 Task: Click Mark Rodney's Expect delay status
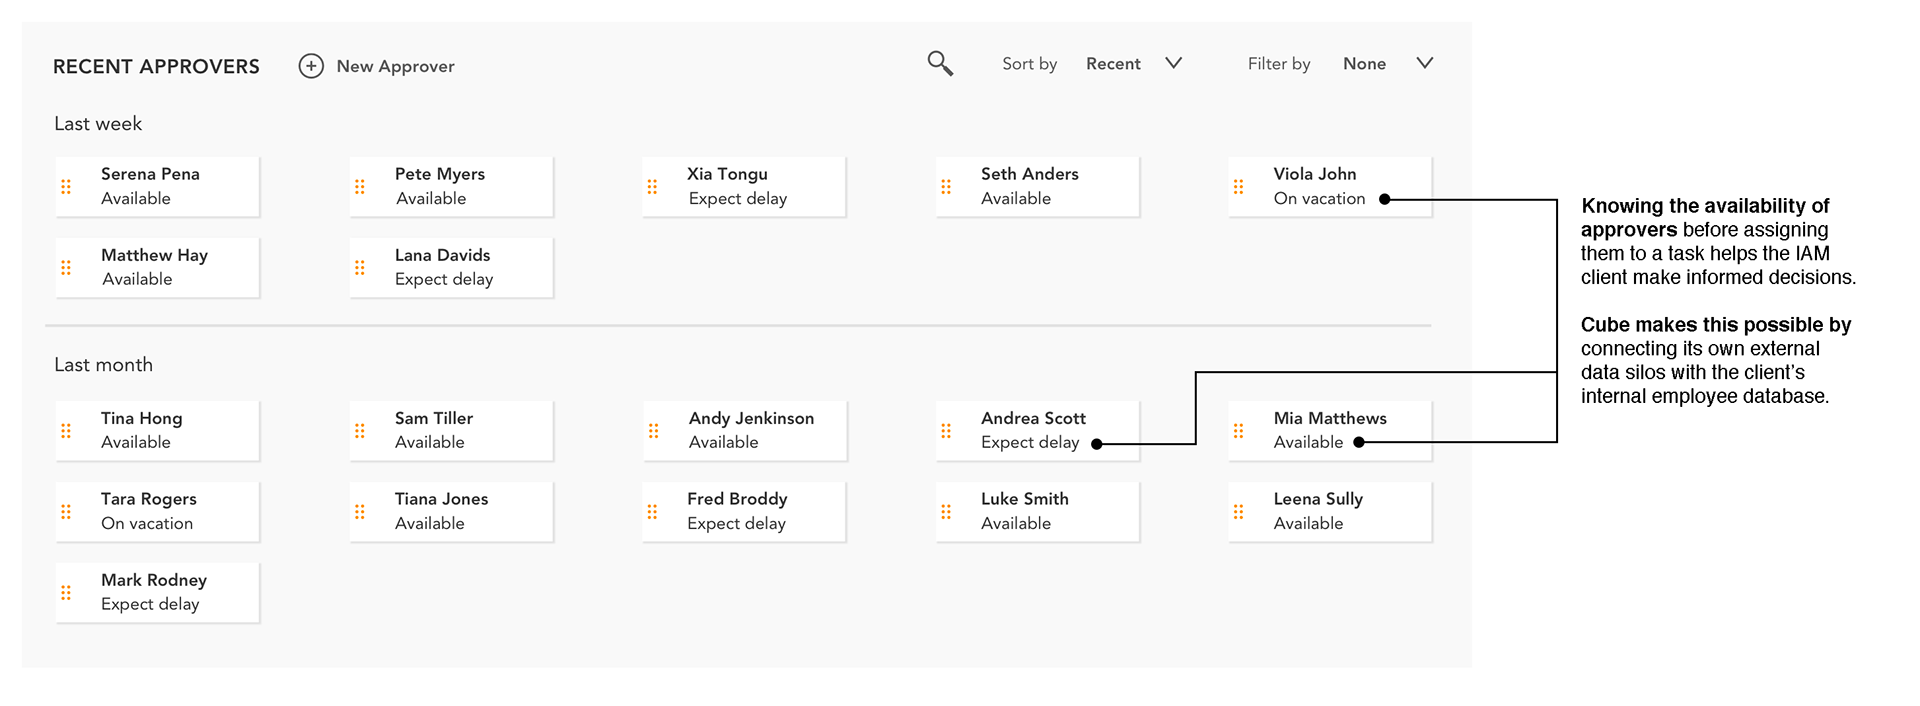(150, 605)
